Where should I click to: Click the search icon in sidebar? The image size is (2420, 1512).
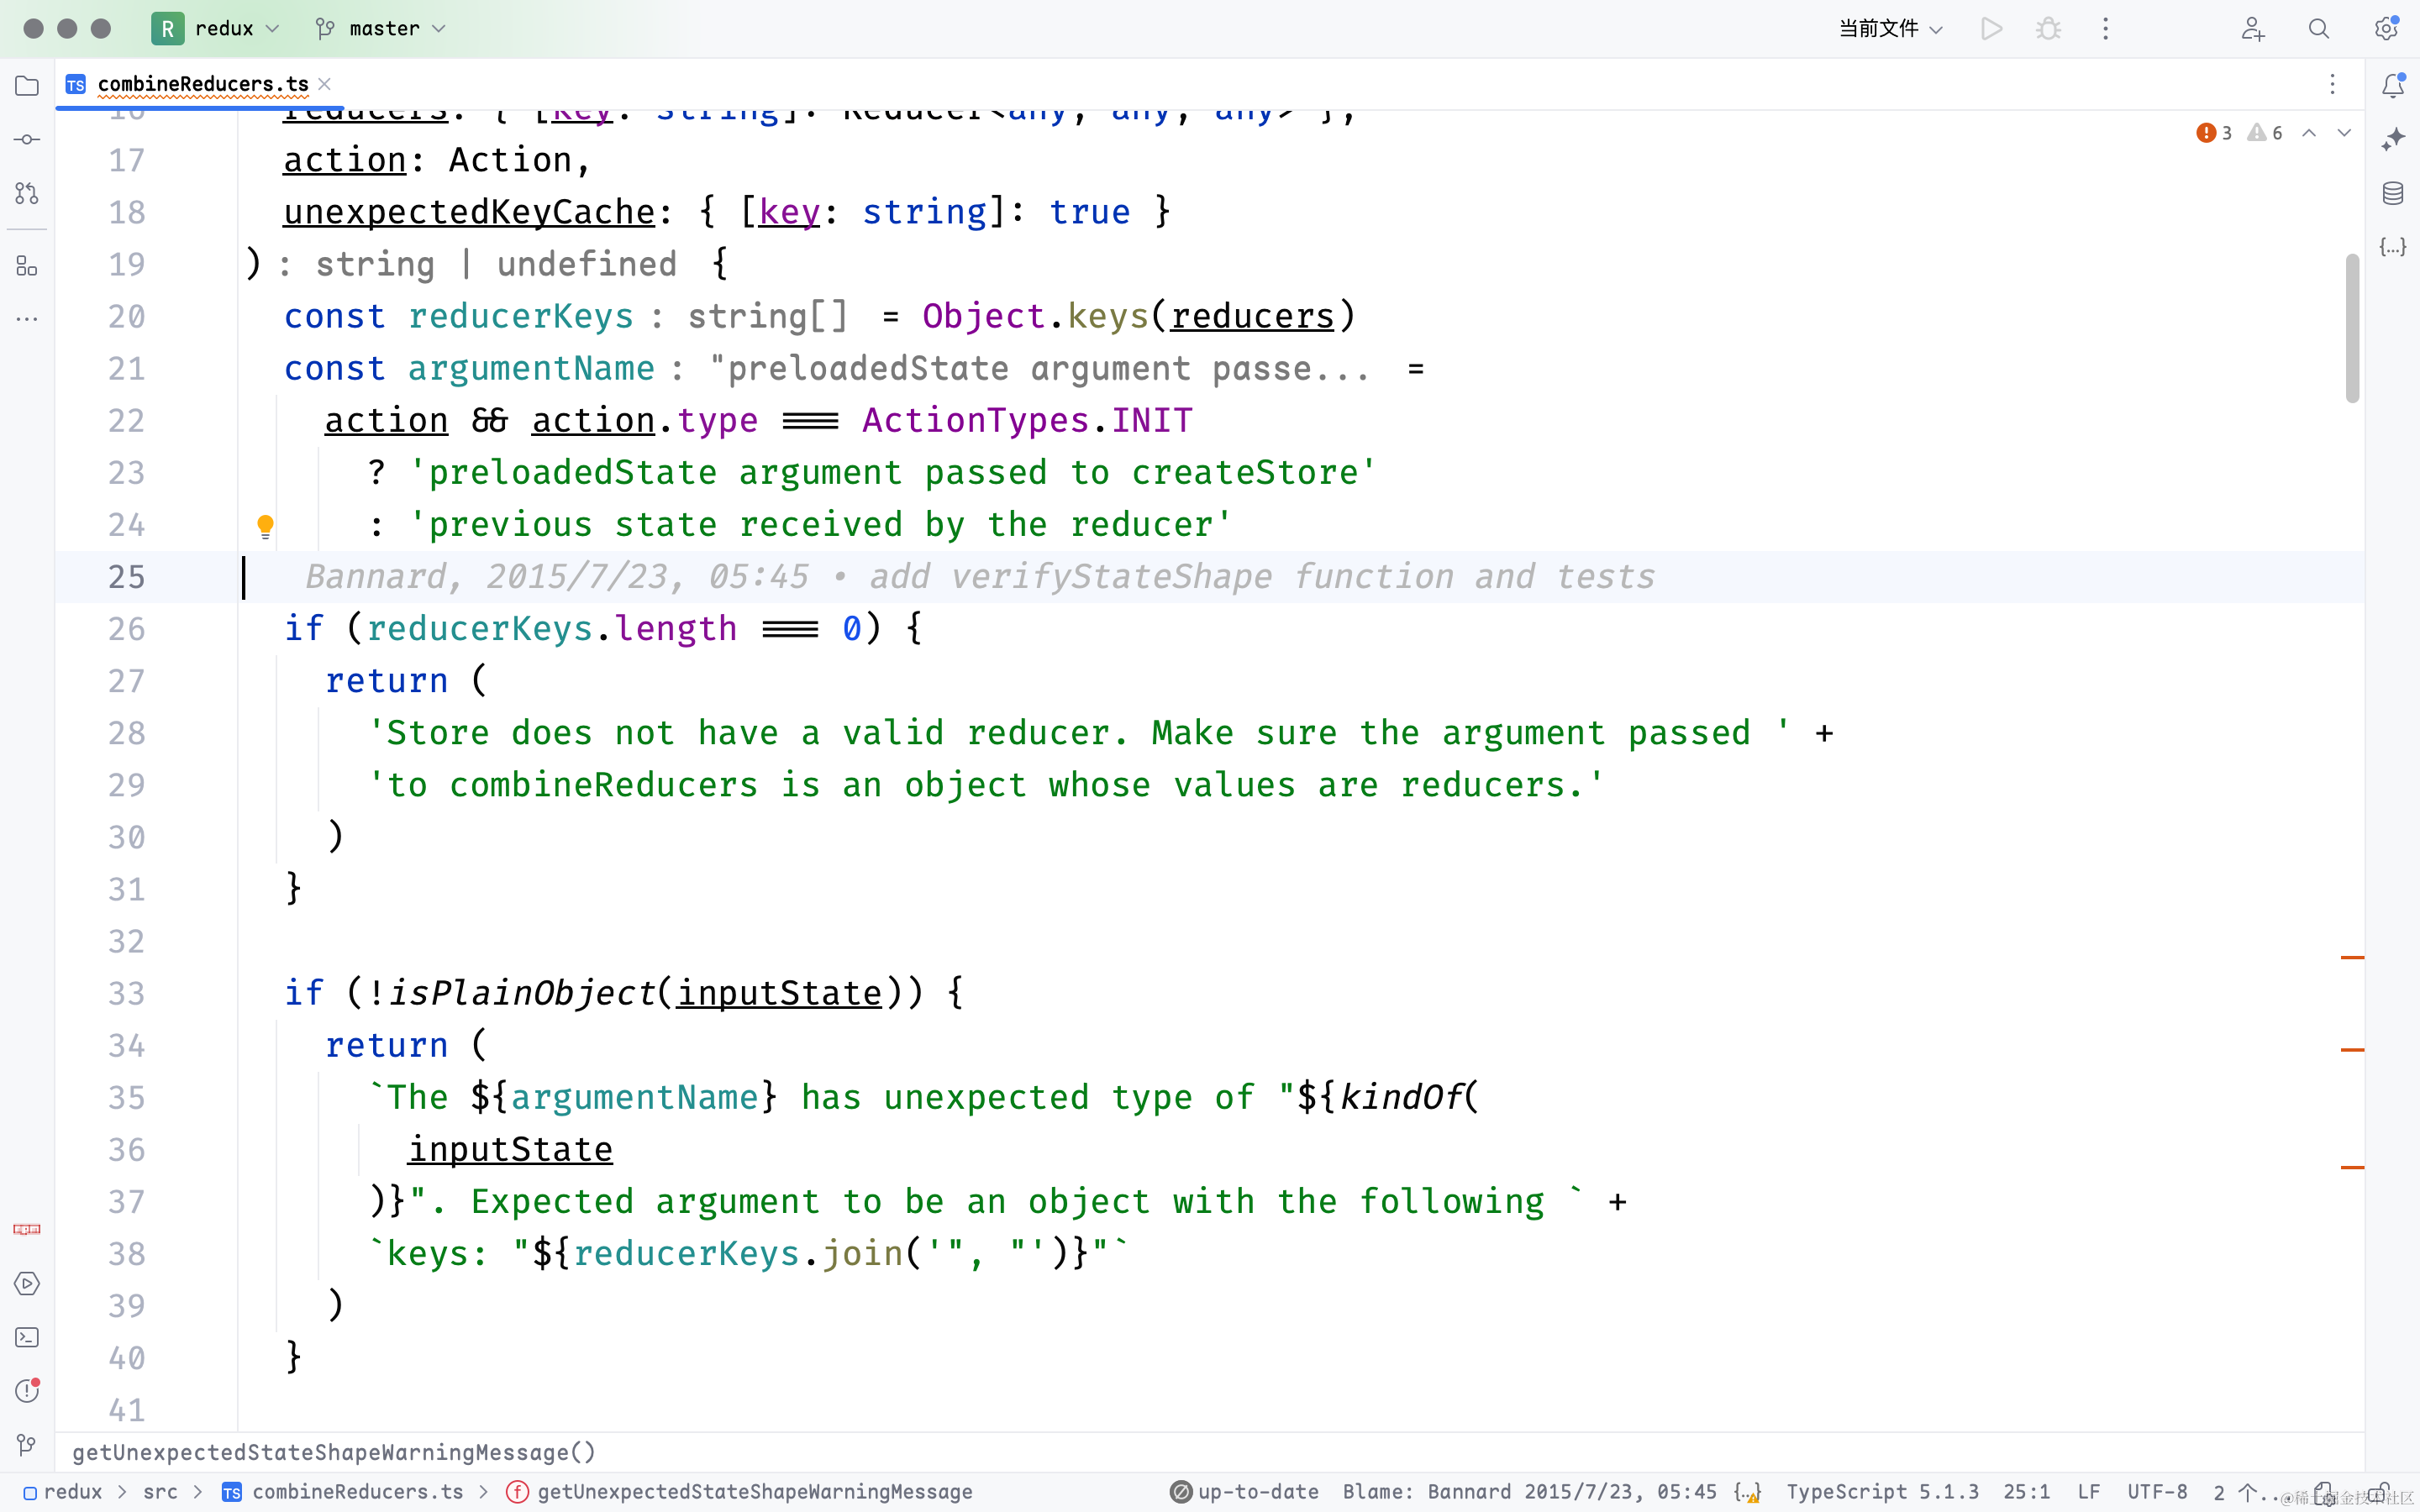pyautogui.click(x=2319, y=28)
